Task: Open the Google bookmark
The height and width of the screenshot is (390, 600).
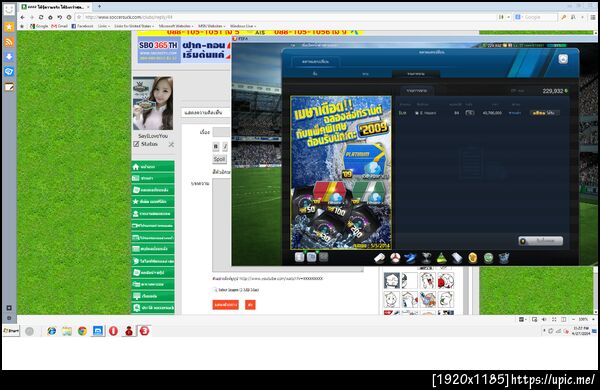Action: point(39,26)
